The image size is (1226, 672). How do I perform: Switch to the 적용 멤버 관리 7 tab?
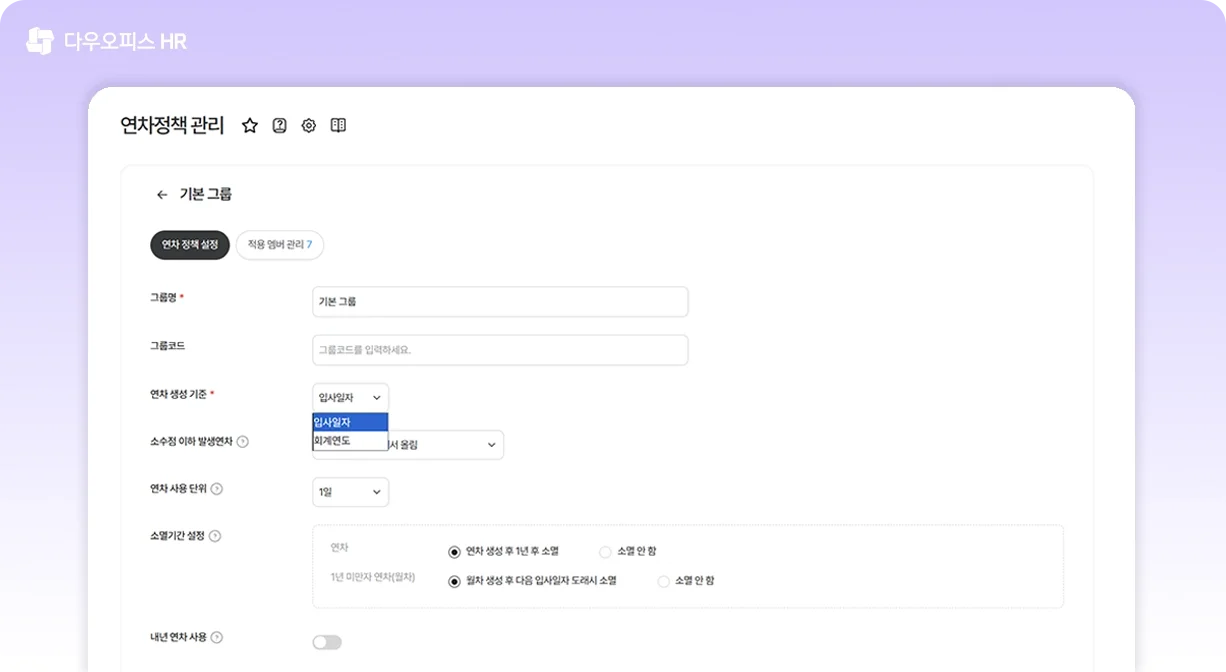point(279,245)
